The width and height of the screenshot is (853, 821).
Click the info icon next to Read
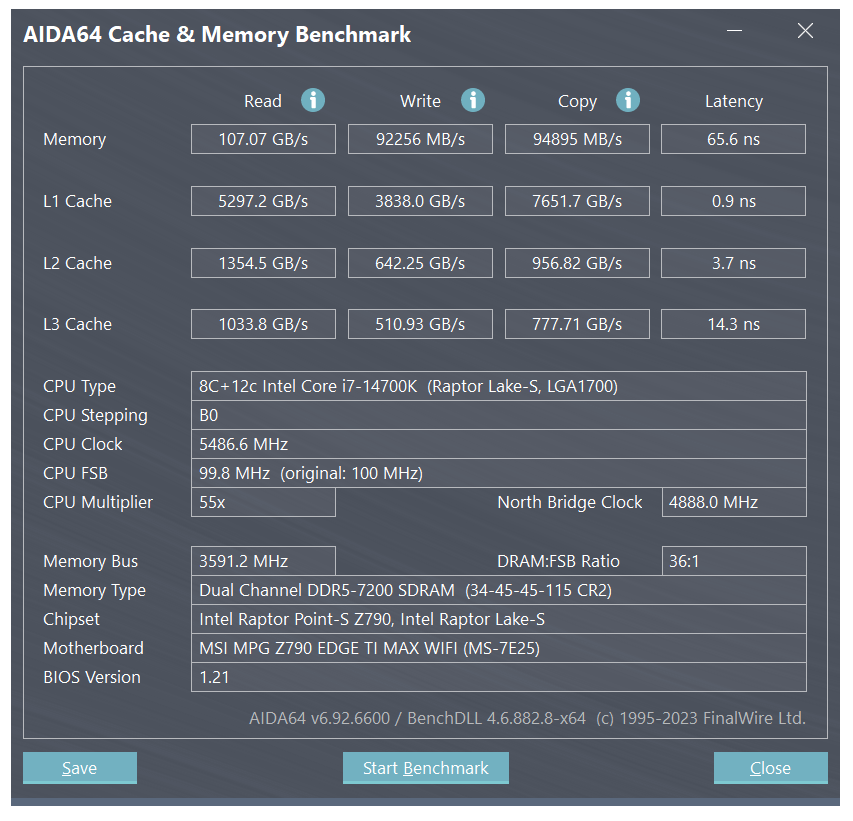313,100
